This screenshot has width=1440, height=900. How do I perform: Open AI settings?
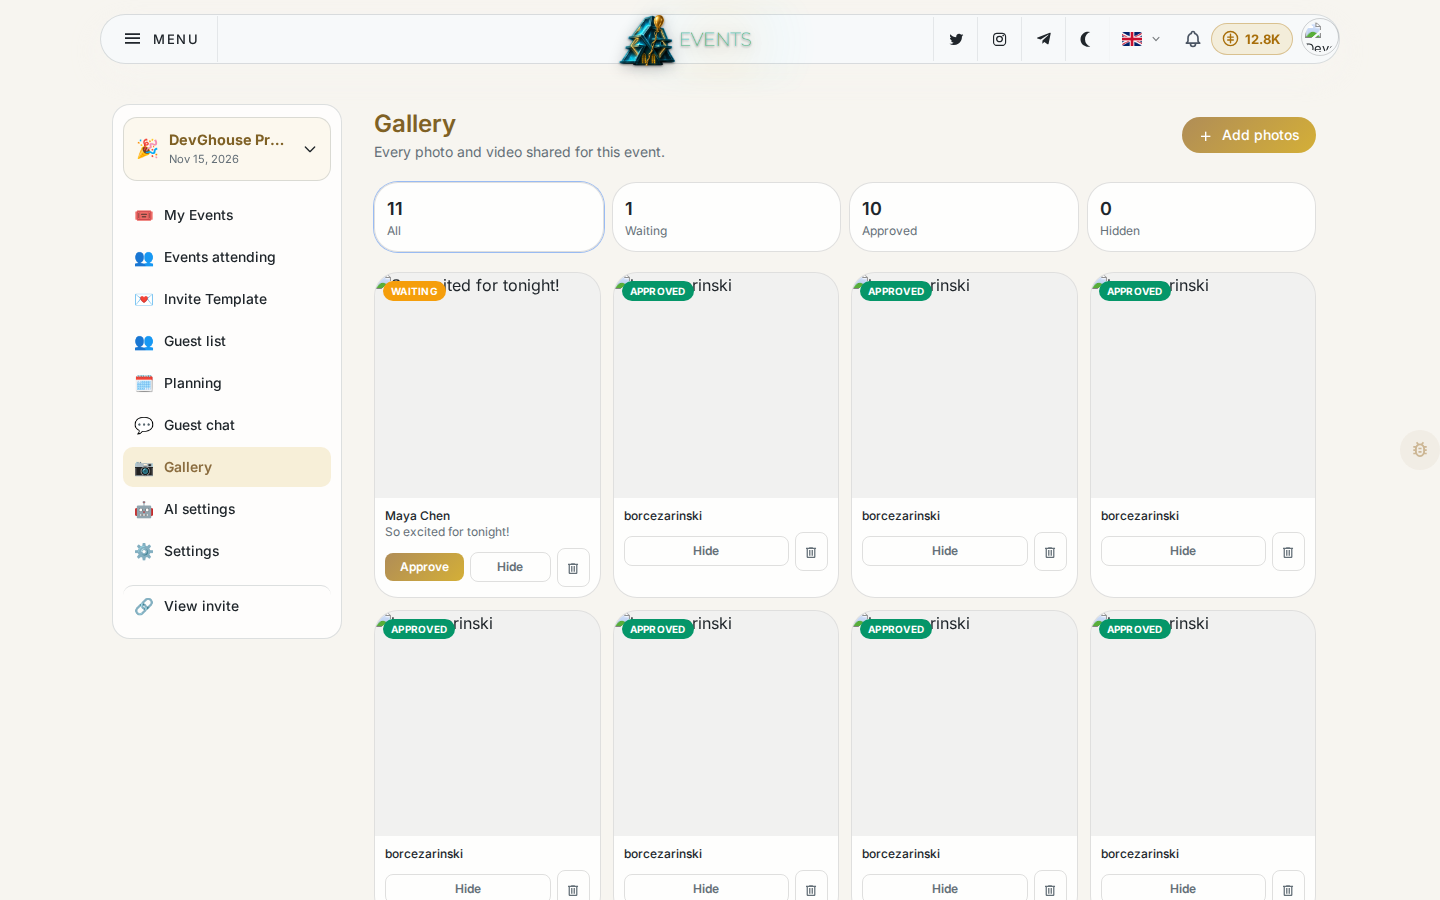click(x=227, y=509)
